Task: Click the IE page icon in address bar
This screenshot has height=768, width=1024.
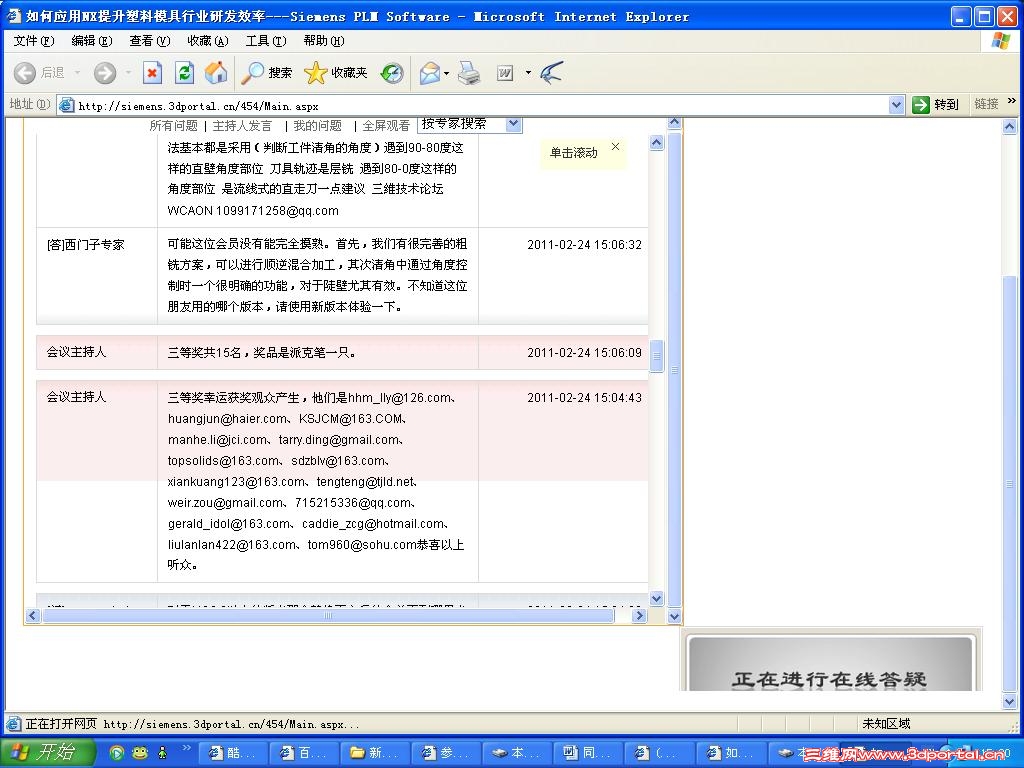Action: [66, 105]
